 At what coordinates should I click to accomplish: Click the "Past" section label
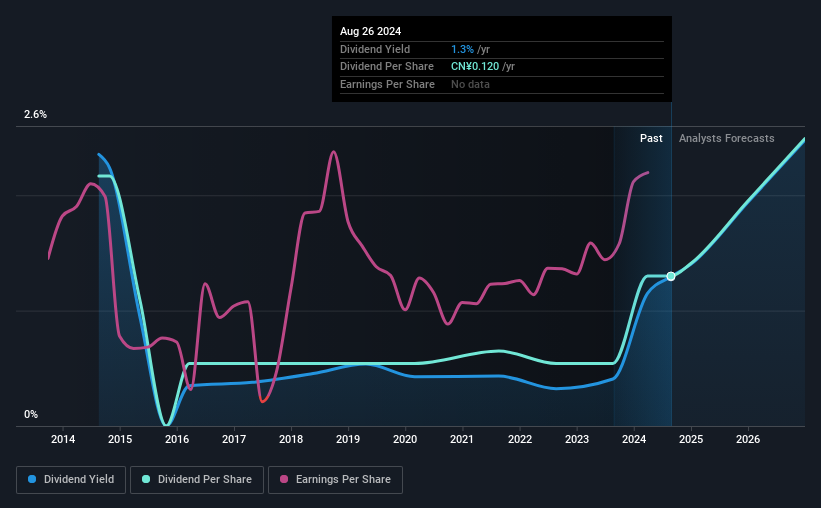coord(651,139)
